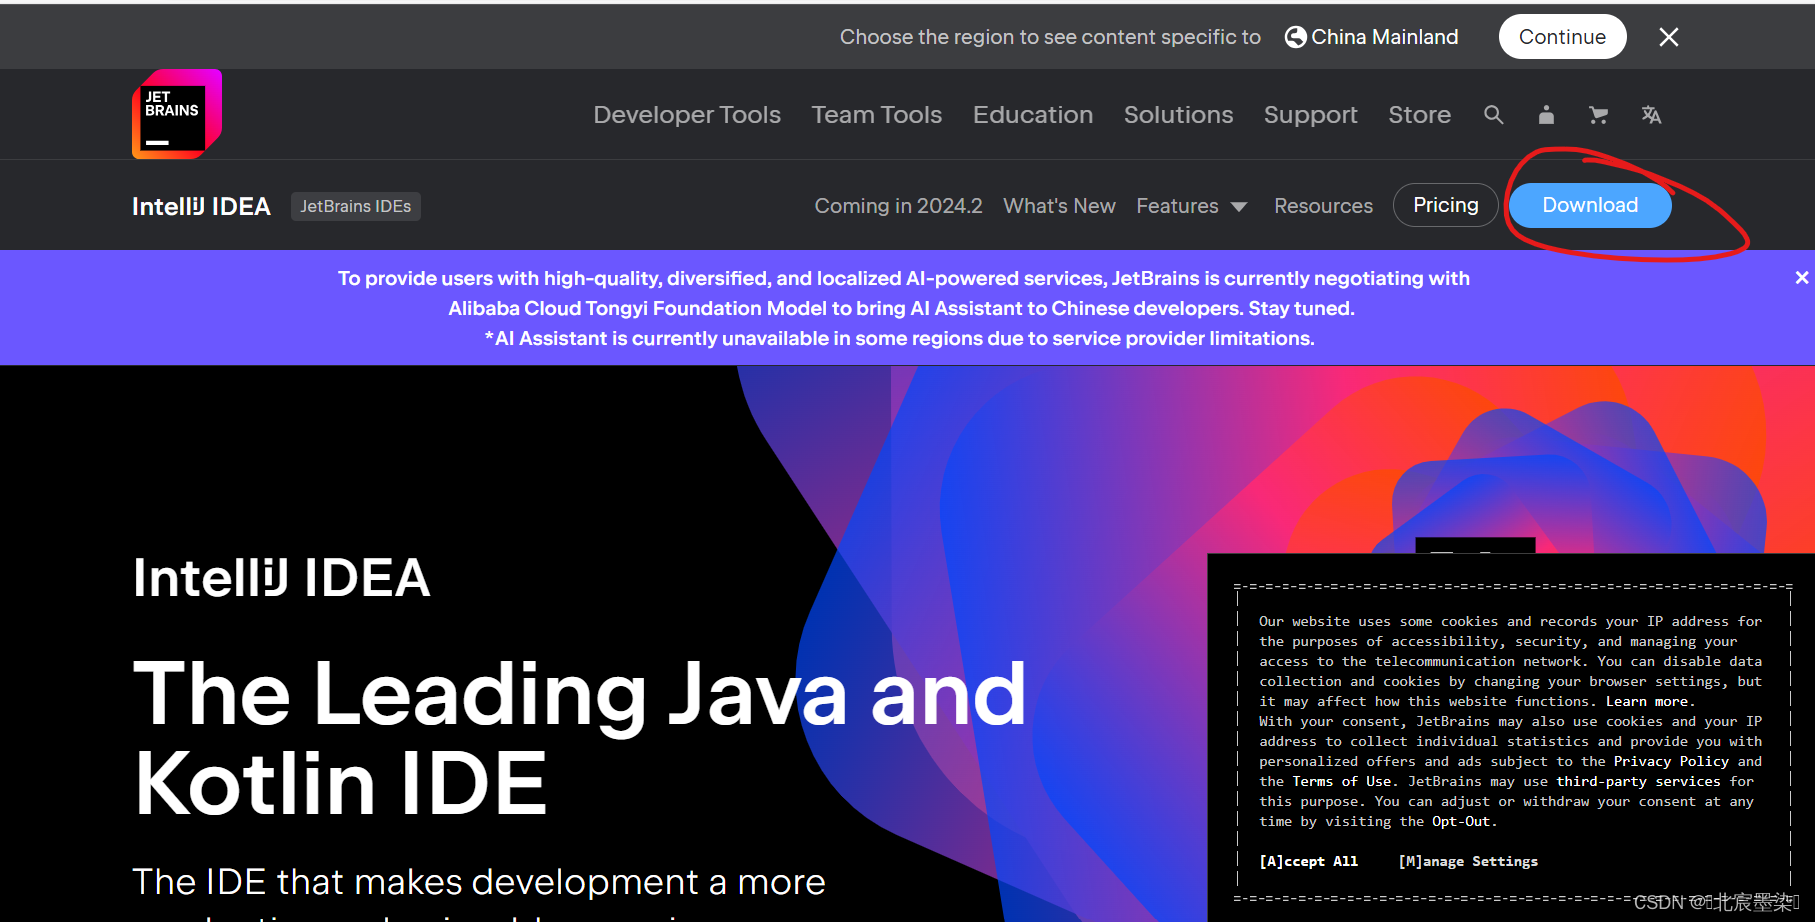Open Learn more in the cookie notice
The height and width of the screenshot is (922, 1815).
pyautogui.click(x=1646, y=701)
